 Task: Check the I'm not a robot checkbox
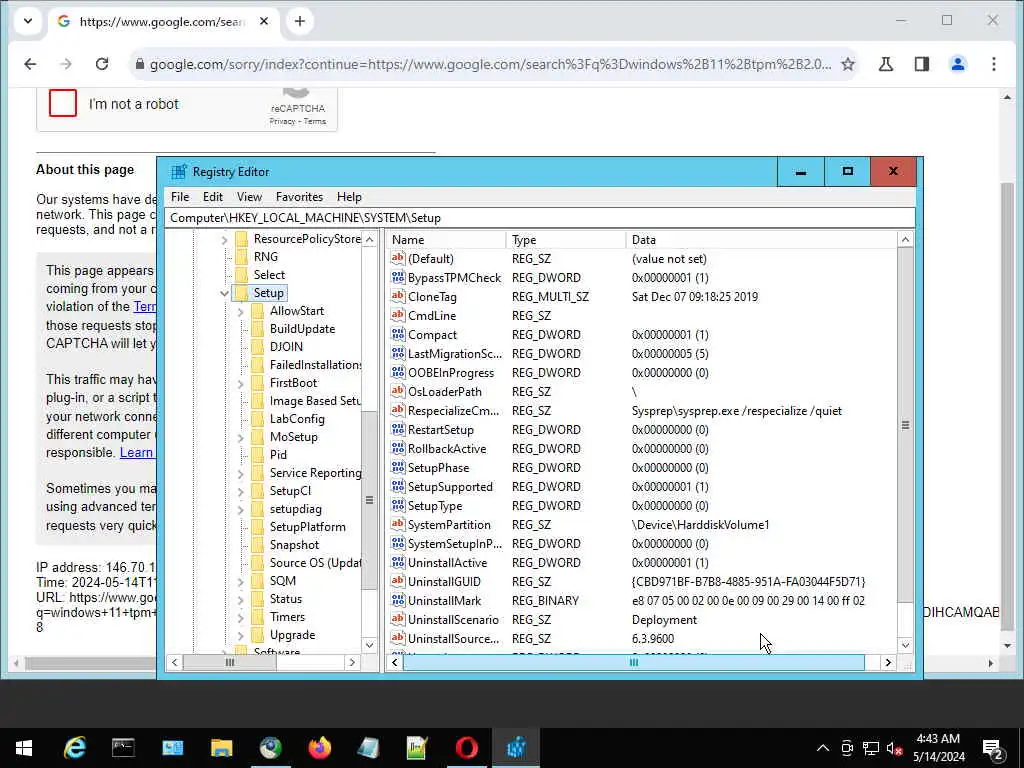click(63, 103)
